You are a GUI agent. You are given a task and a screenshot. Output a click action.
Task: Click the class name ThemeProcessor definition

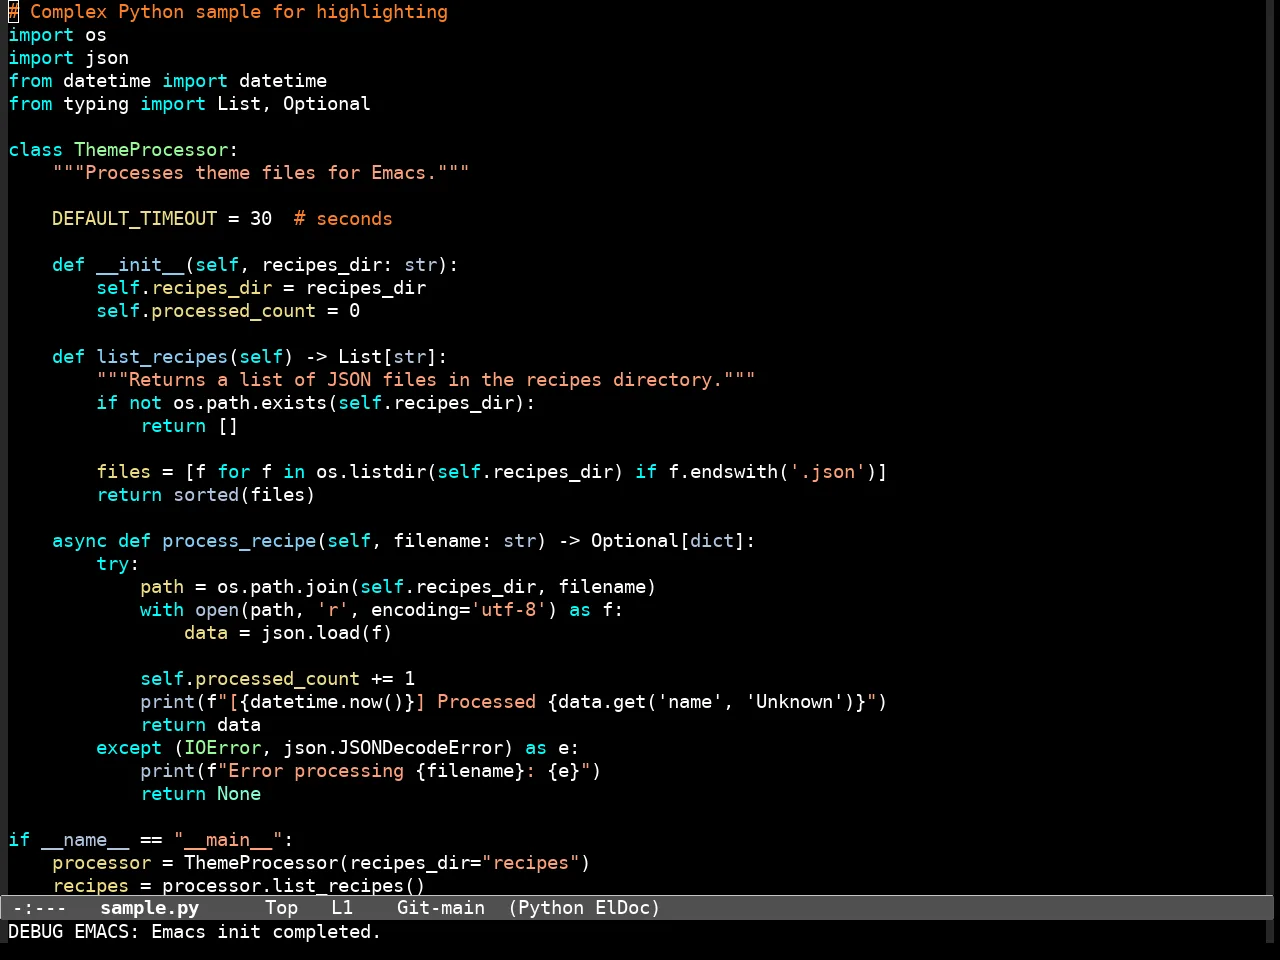(x=151, y=150)
